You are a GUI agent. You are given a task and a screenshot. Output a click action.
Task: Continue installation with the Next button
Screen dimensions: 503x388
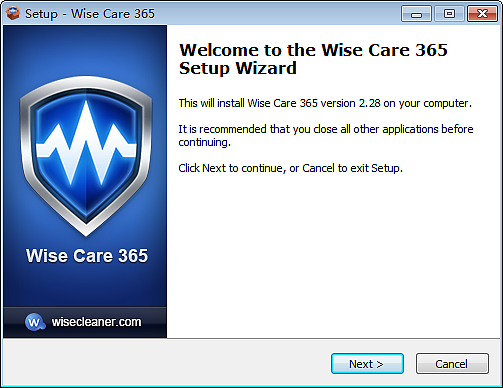pos(367,364)
